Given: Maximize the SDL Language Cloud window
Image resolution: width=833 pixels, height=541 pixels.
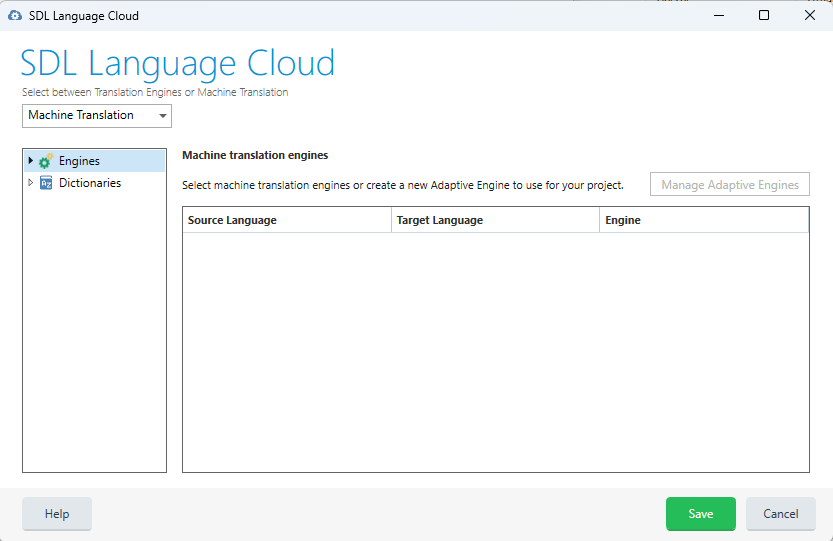Looking at the screenshot, I should tap(764, 15).
